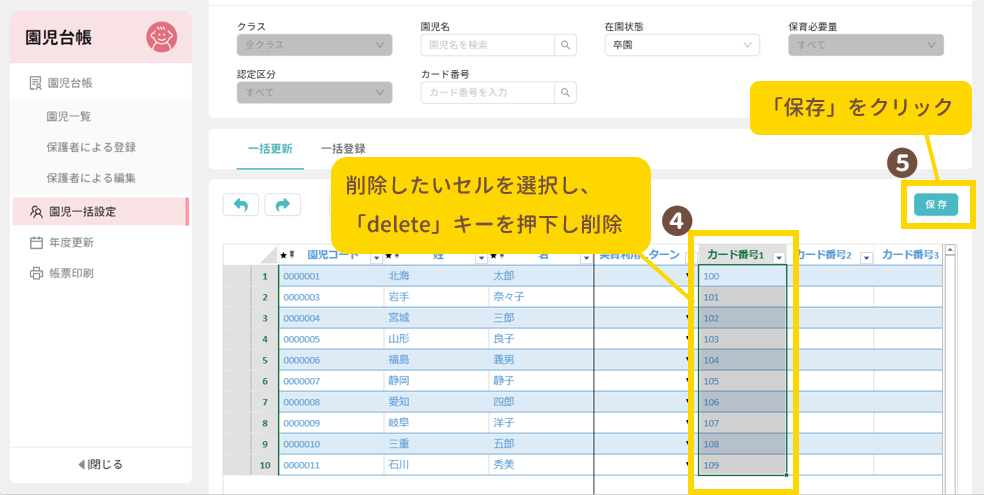Image resolution: width=984 pixels, height=495 pixels.
Task: Open filter dropdown on カード番号2 column
Action: click(x=866, y=257)
